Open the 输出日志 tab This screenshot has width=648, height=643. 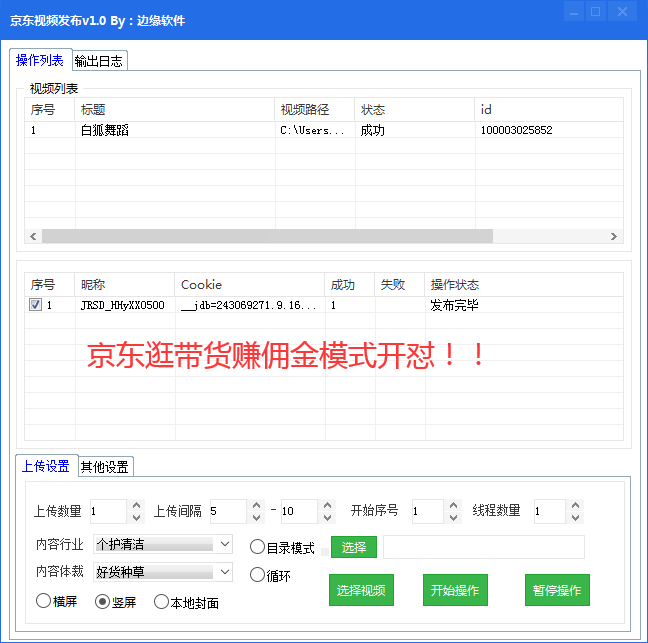(x=99, y=61)
